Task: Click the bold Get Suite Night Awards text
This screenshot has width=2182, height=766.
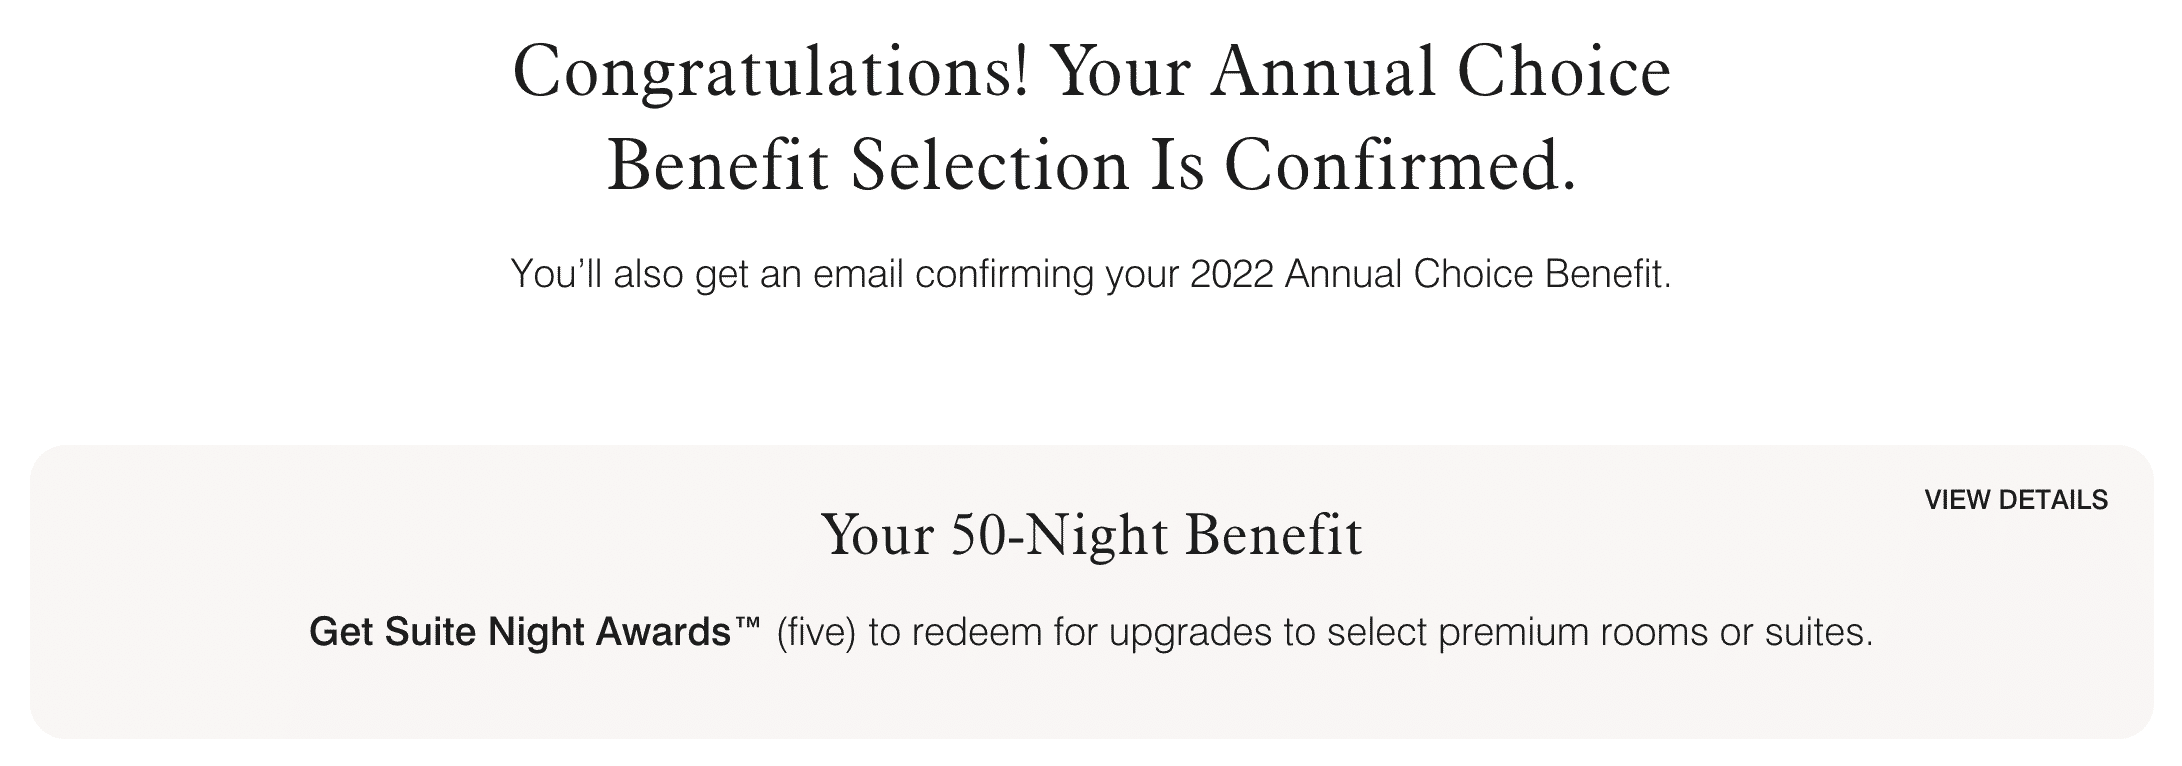Action: tap(520, 632)
